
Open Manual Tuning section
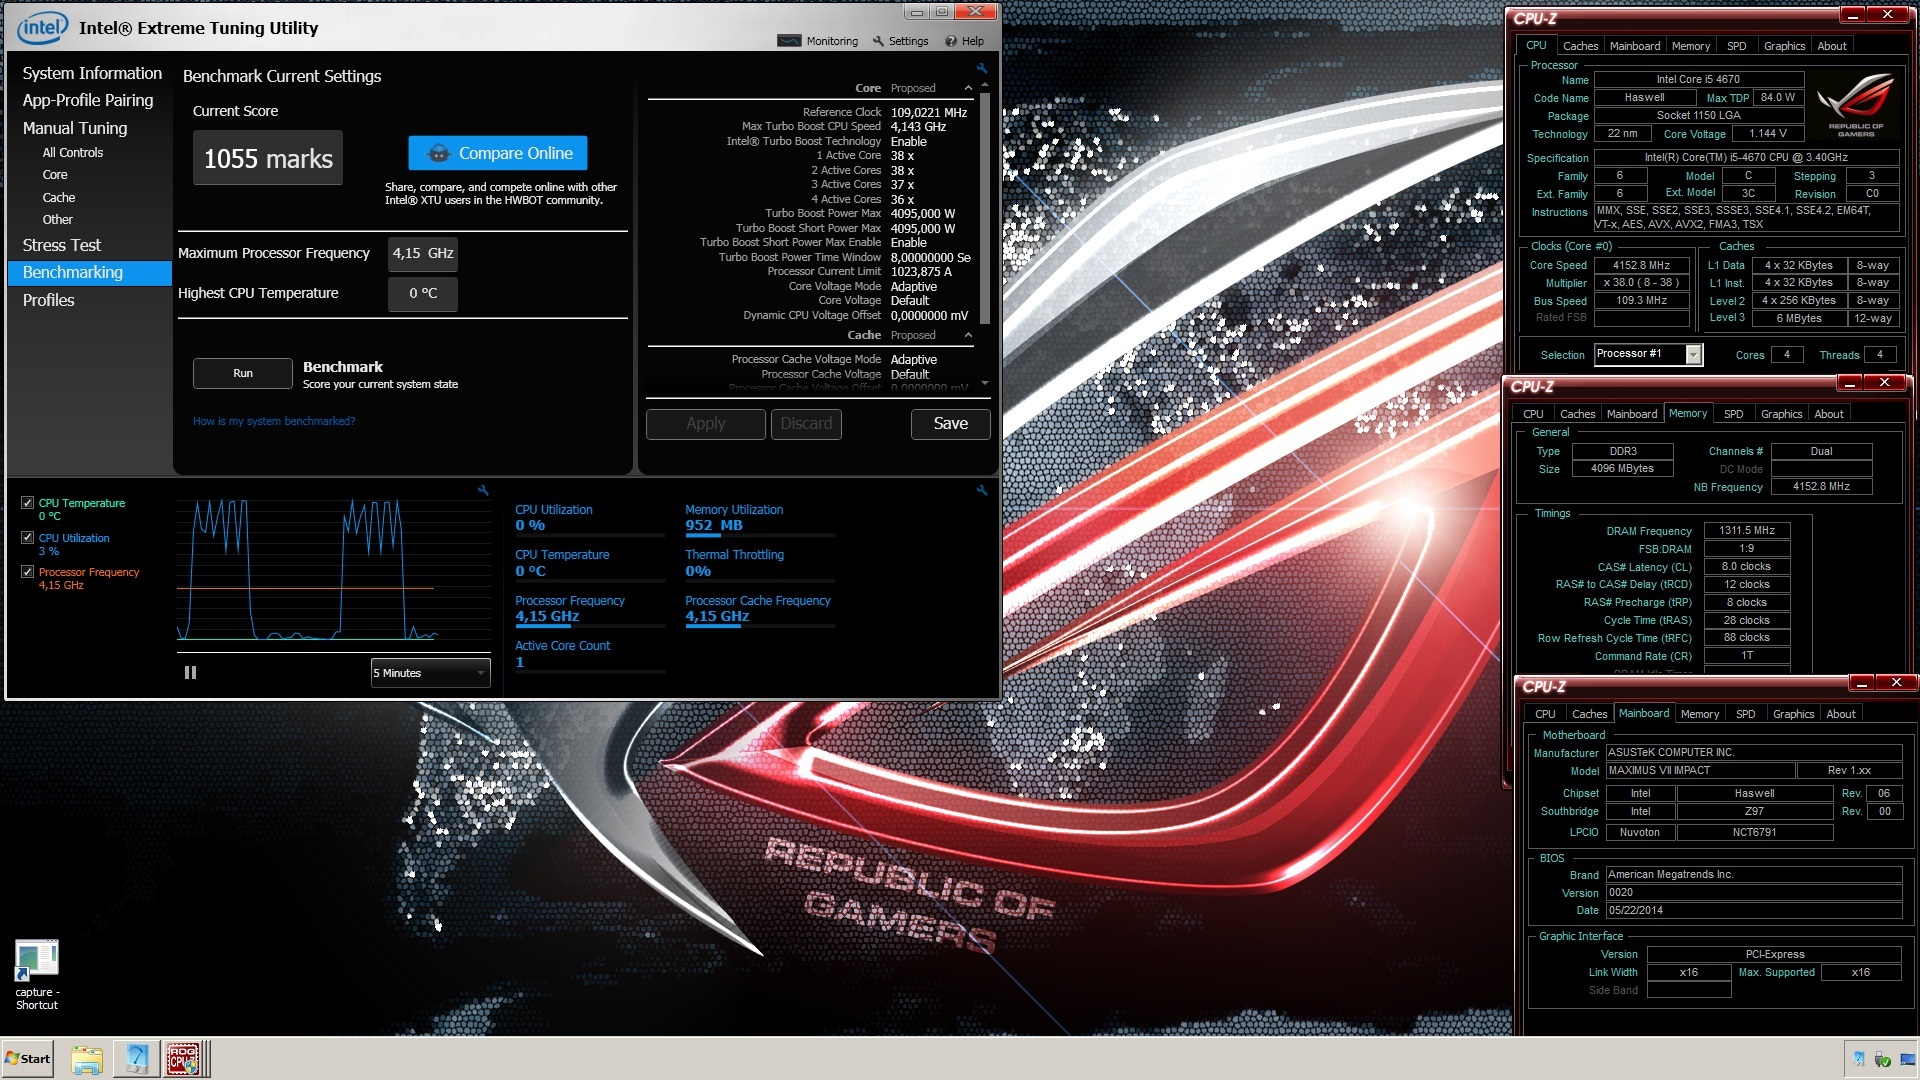coord(75,128)
